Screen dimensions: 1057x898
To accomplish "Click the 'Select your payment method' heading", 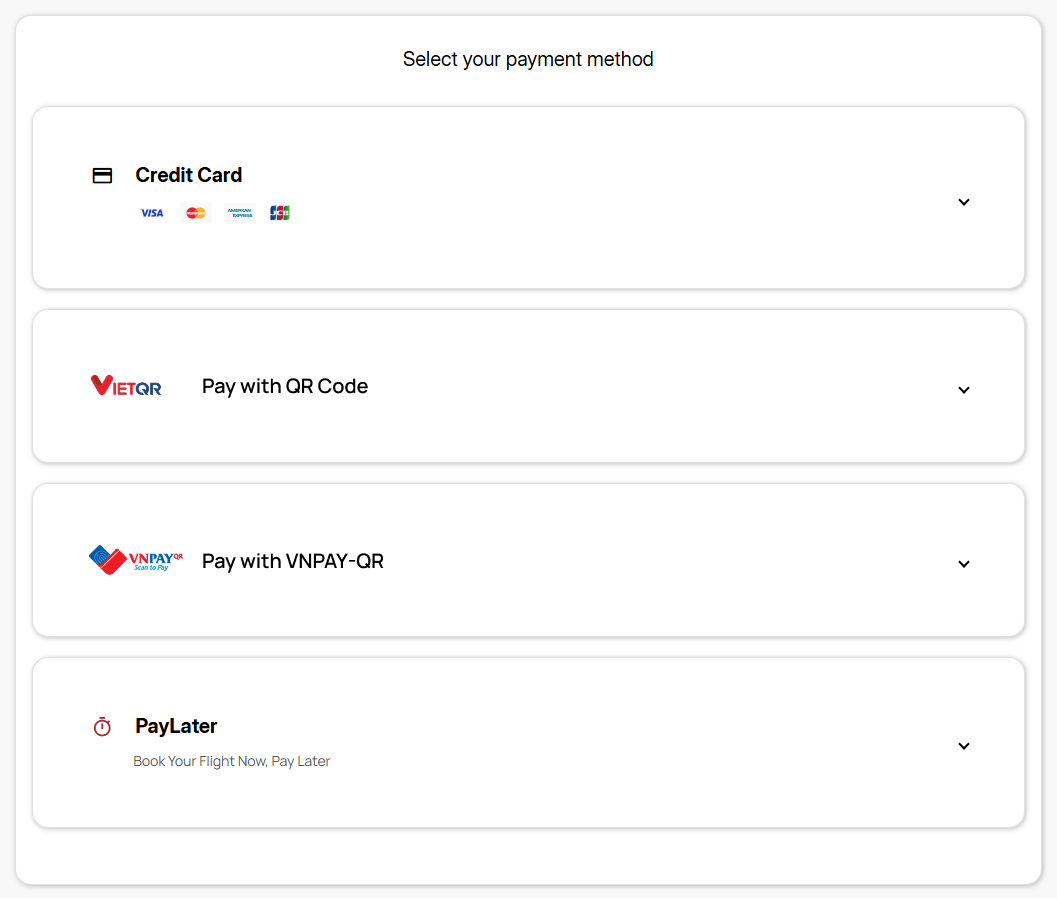I will [x=528, y=59].
